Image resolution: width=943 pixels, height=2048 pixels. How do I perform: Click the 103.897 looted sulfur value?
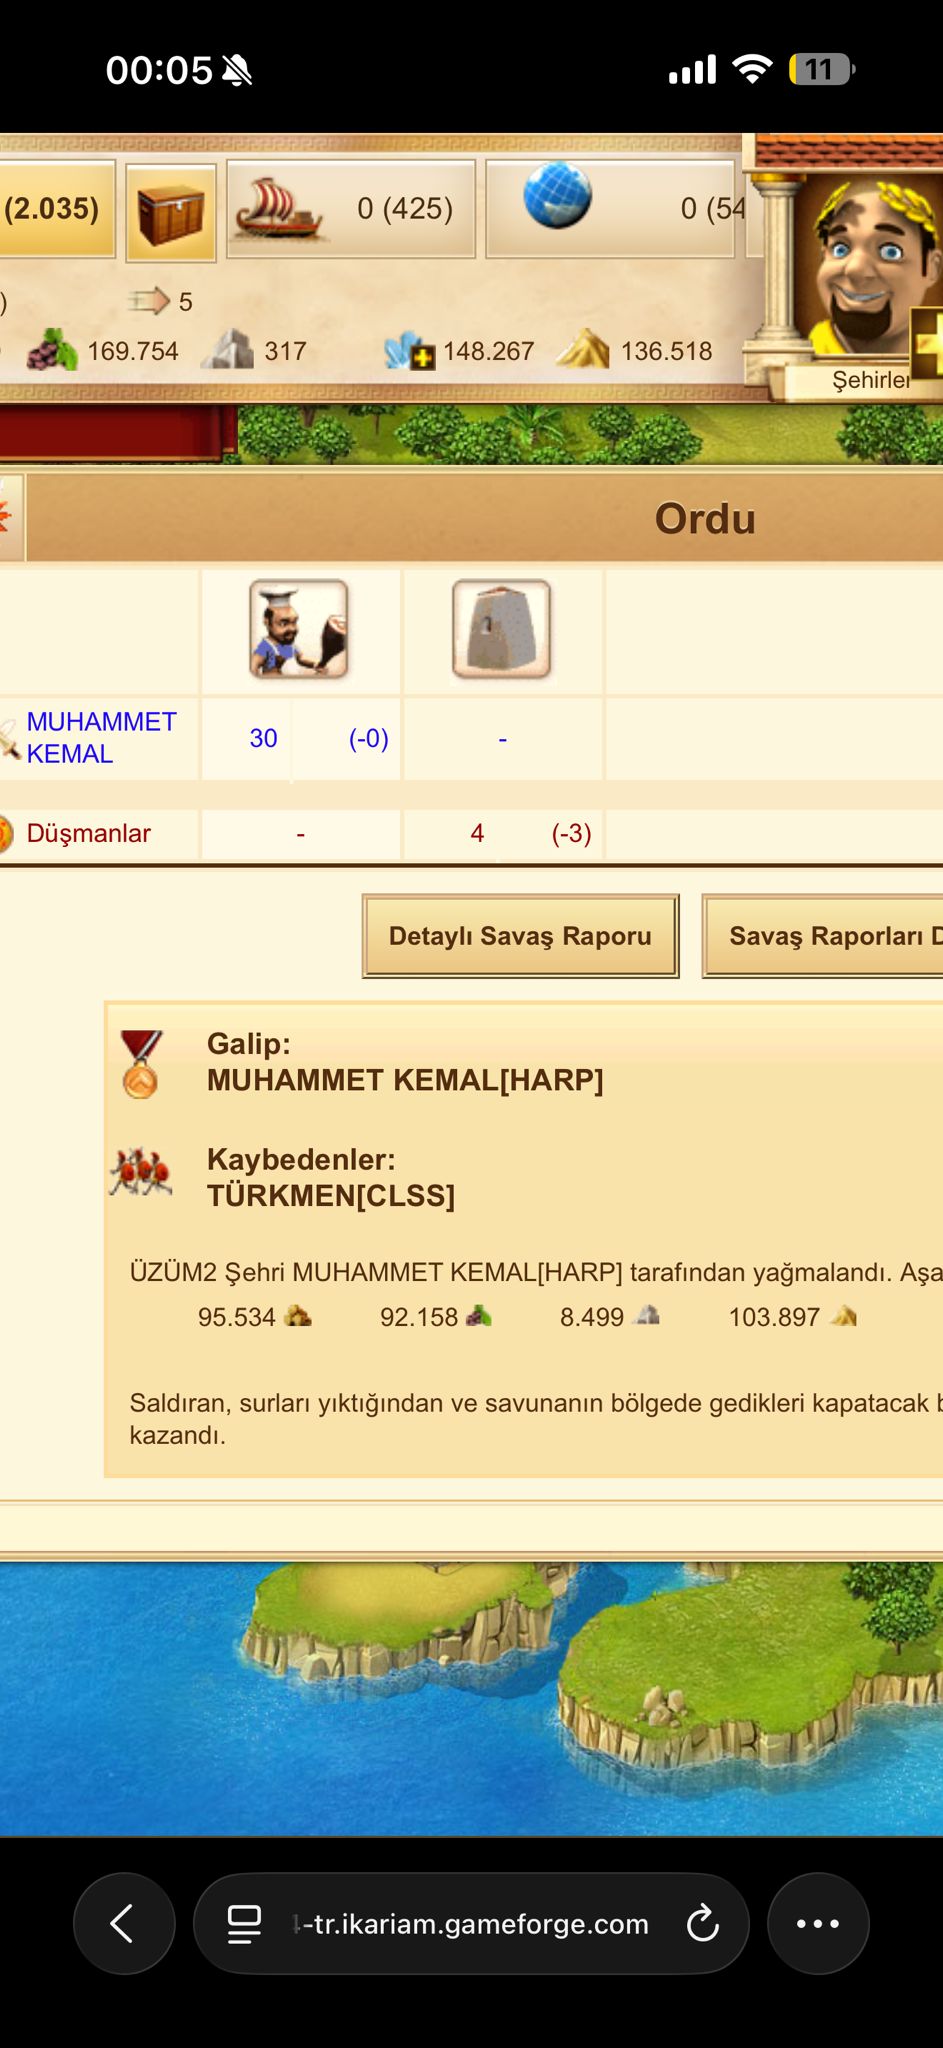(774, 1317)
